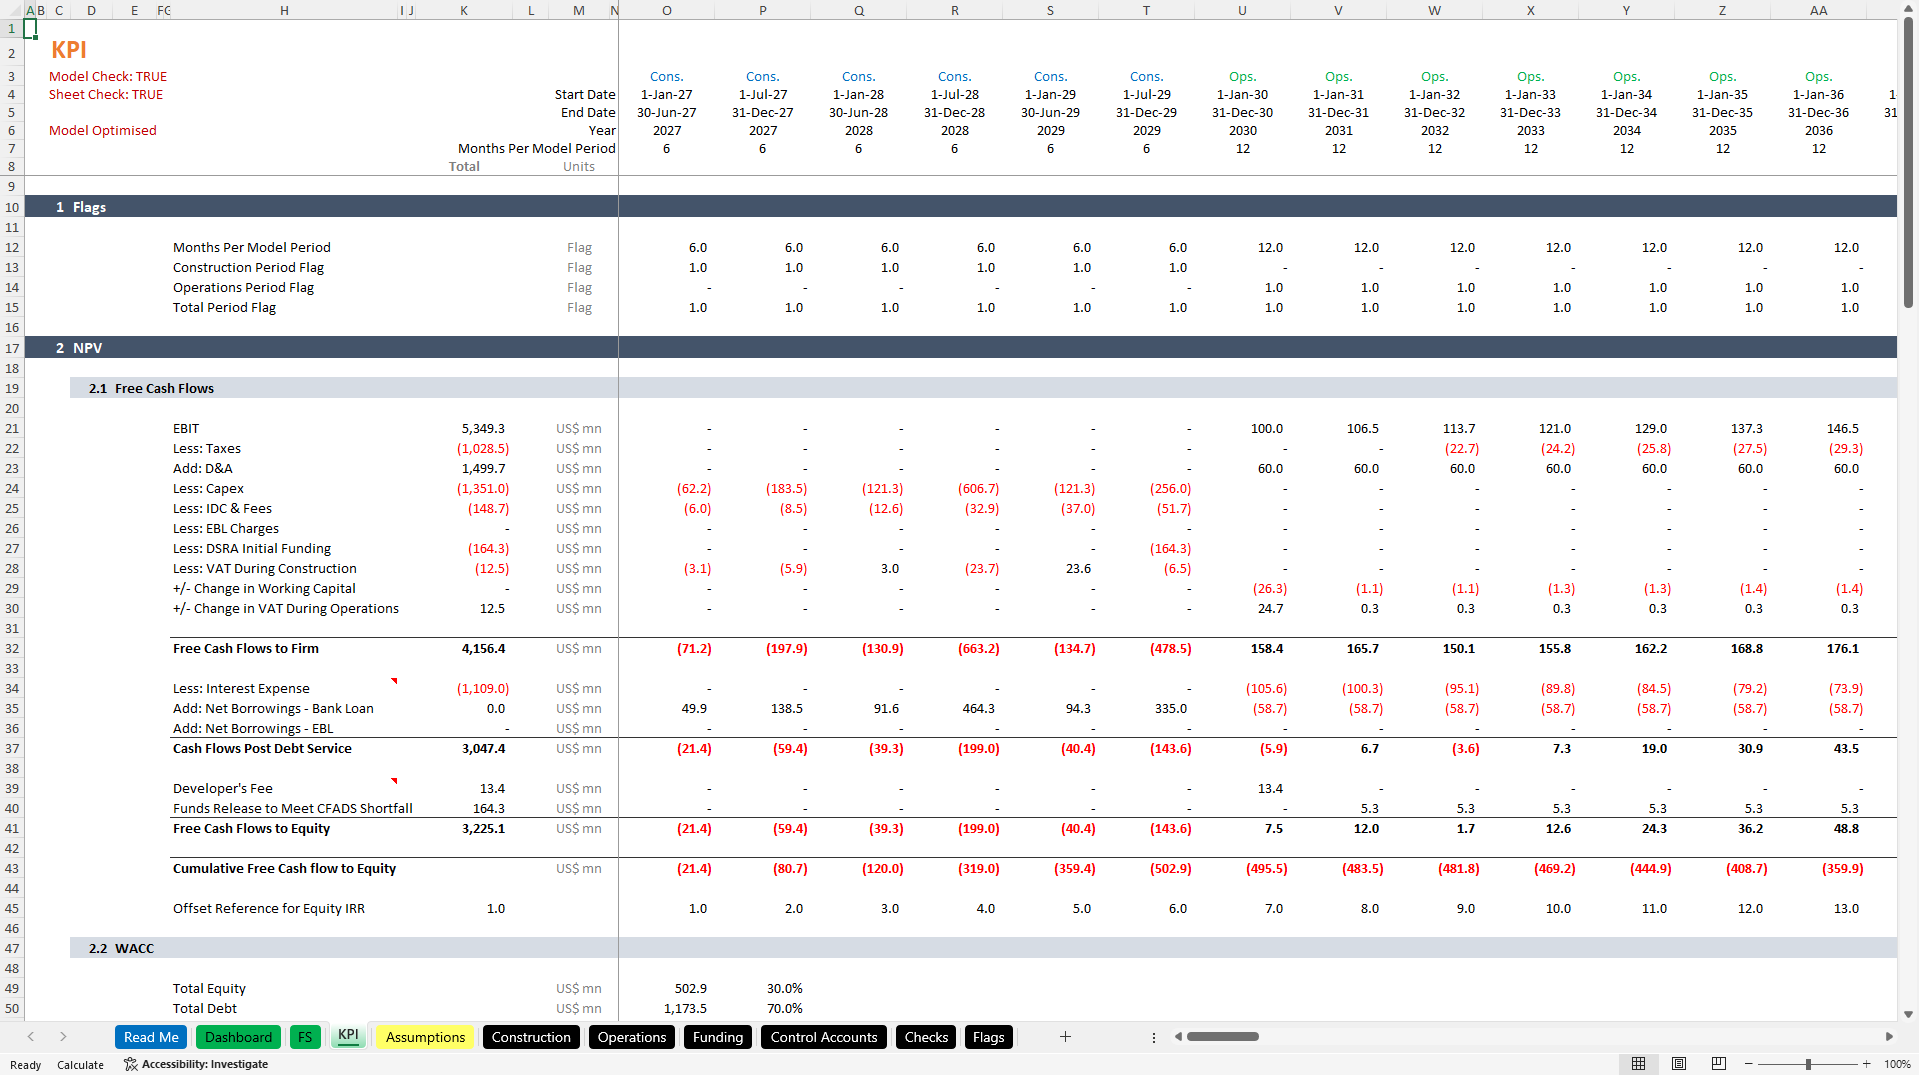Screen dimensions: 1919x1075
Task: Select DSRA Initial Funding total (164.3)
Action: [x=488, y=548]
